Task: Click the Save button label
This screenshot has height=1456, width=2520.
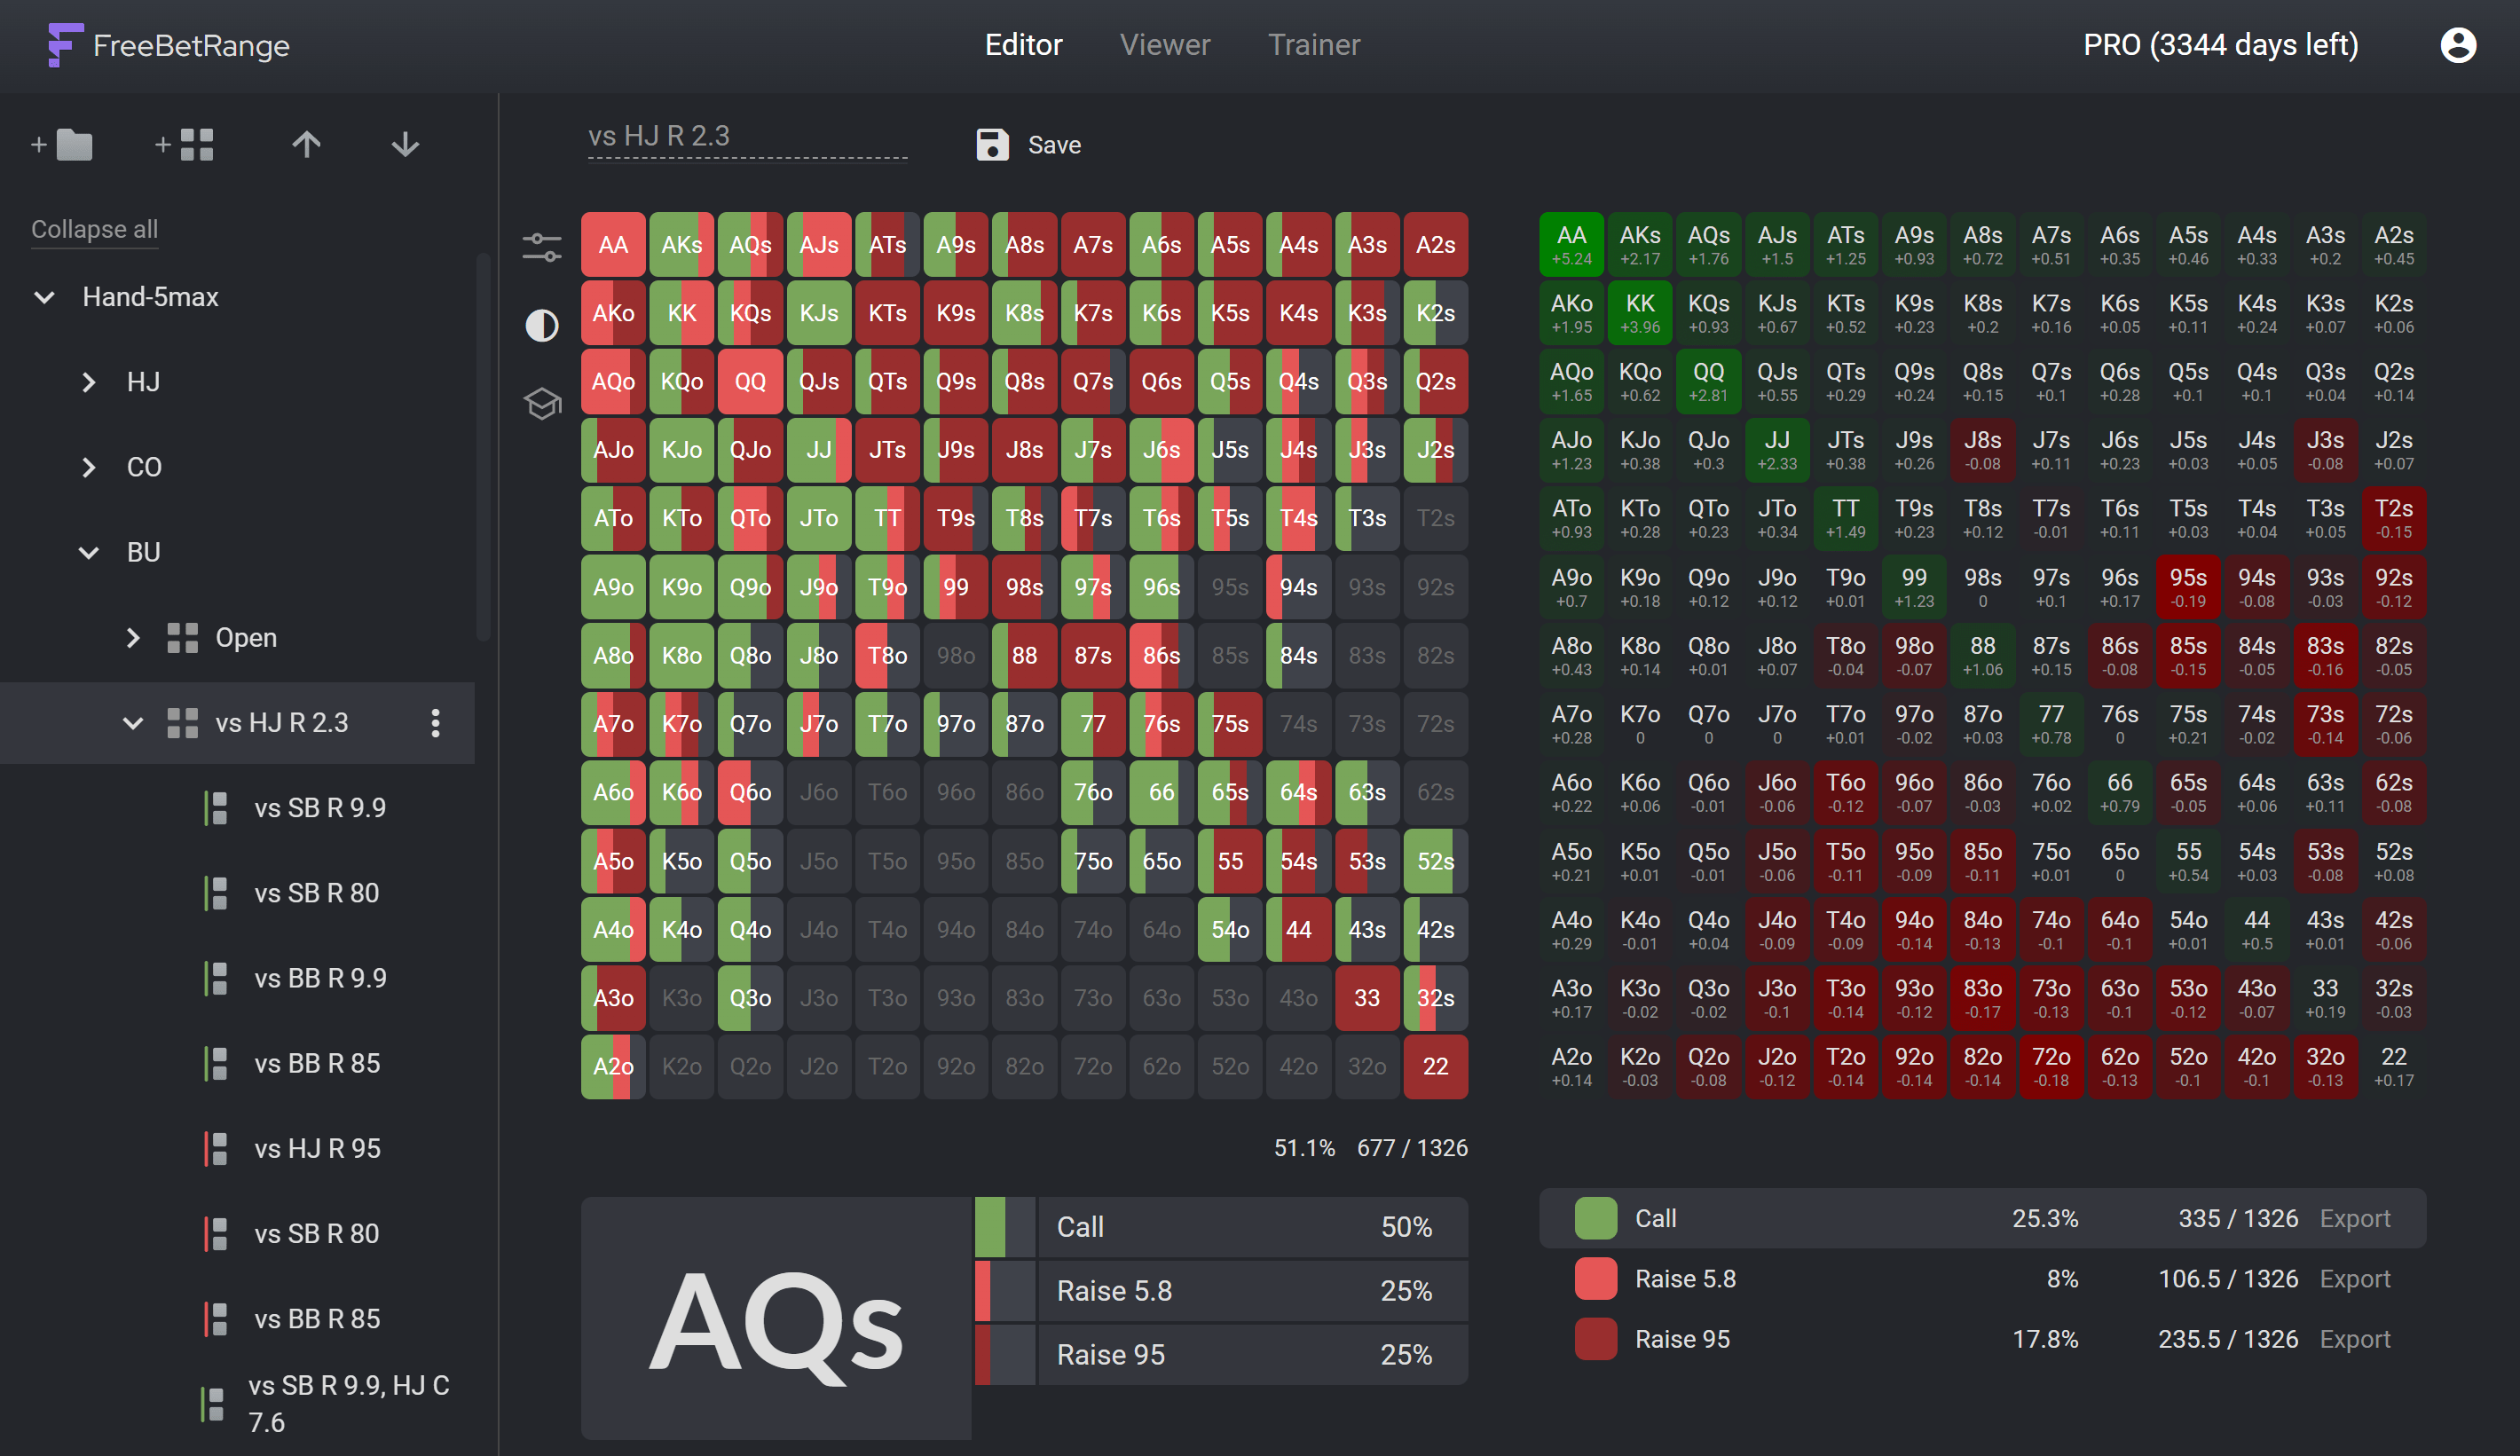Action: click(x=1054, y=145)
